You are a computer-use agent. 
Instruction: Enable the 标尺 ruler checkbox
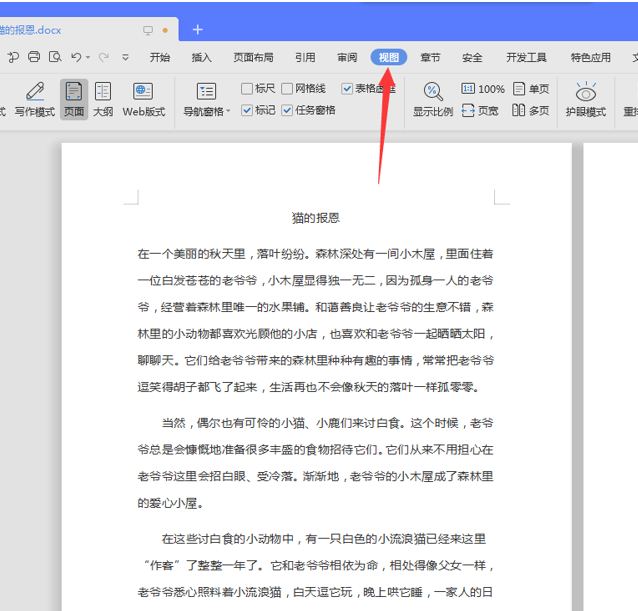click(247, 89)
